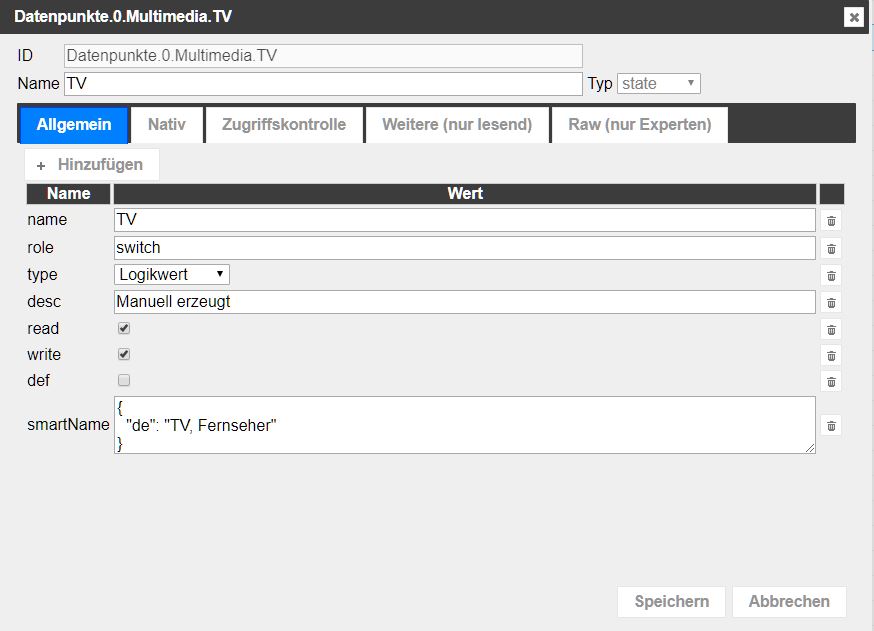The image size is (874, 631).
Task: Save changes with Speichern
Action: pos(671,601)
